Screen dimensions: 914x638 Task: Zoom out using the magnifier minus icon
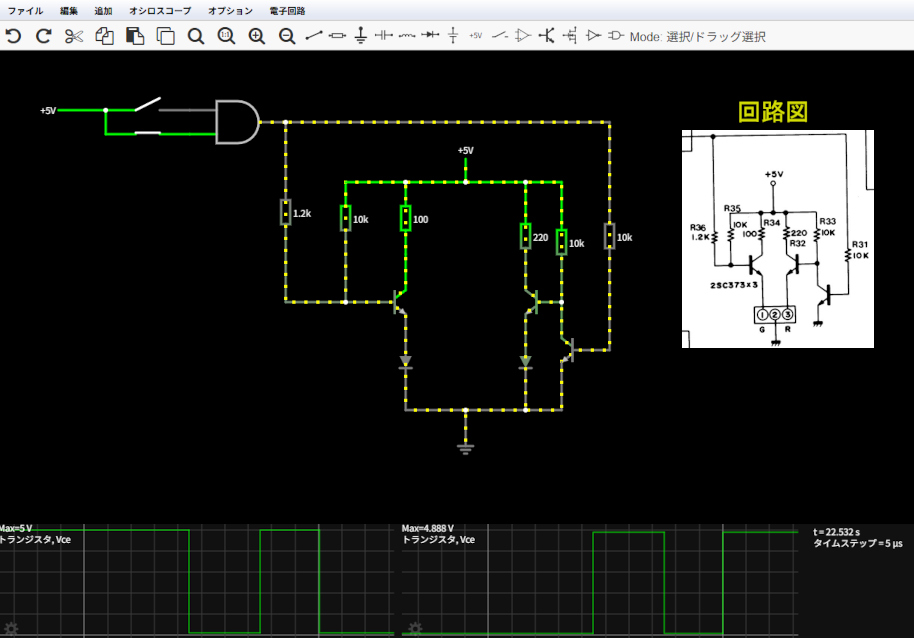287,36
